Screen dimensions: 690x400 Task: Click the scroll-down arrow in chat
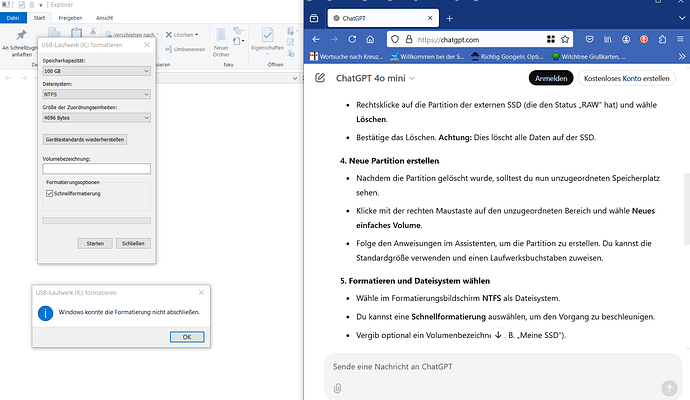point(498,335)
